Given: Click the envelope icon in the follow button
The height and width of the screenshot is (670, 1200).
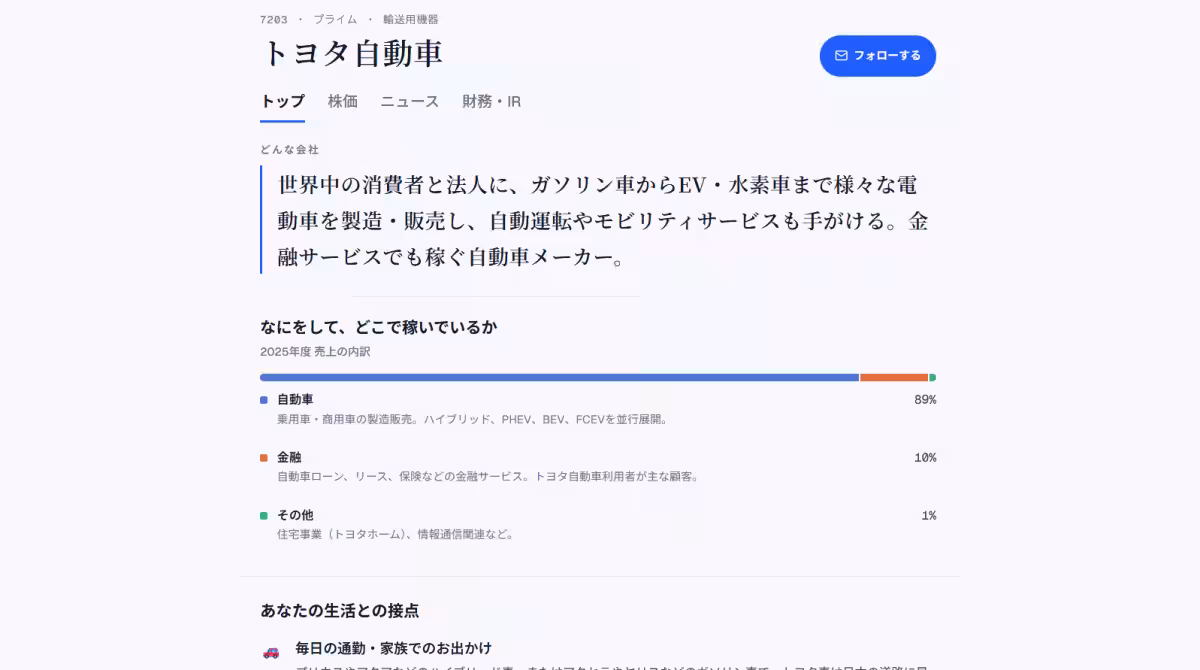Looking at the screenshot, I should coord(841,56).
